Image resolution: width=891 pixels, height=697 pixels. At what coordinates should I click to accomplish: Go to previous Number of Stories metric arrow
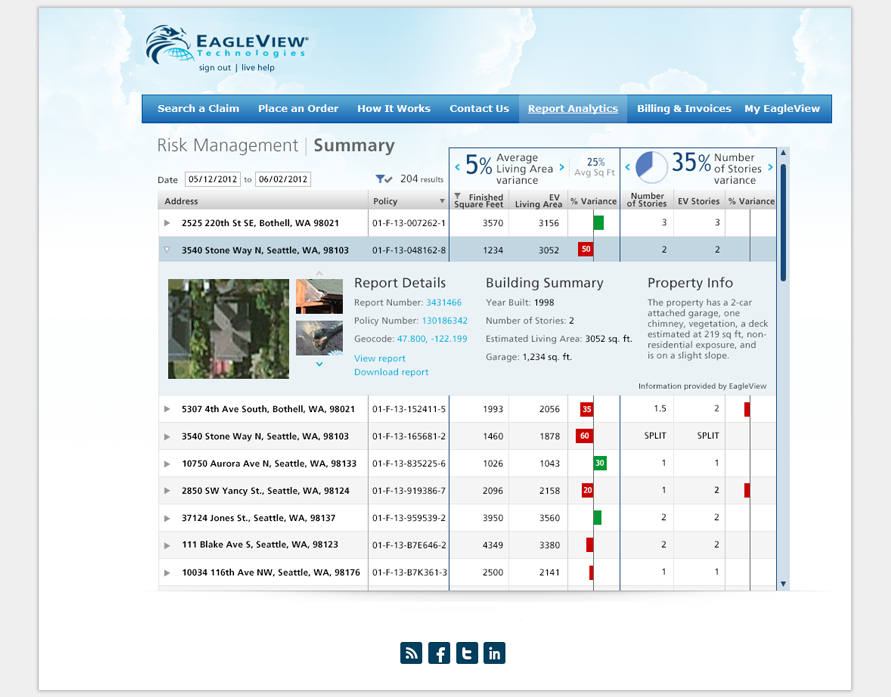(x=627, y=167)
